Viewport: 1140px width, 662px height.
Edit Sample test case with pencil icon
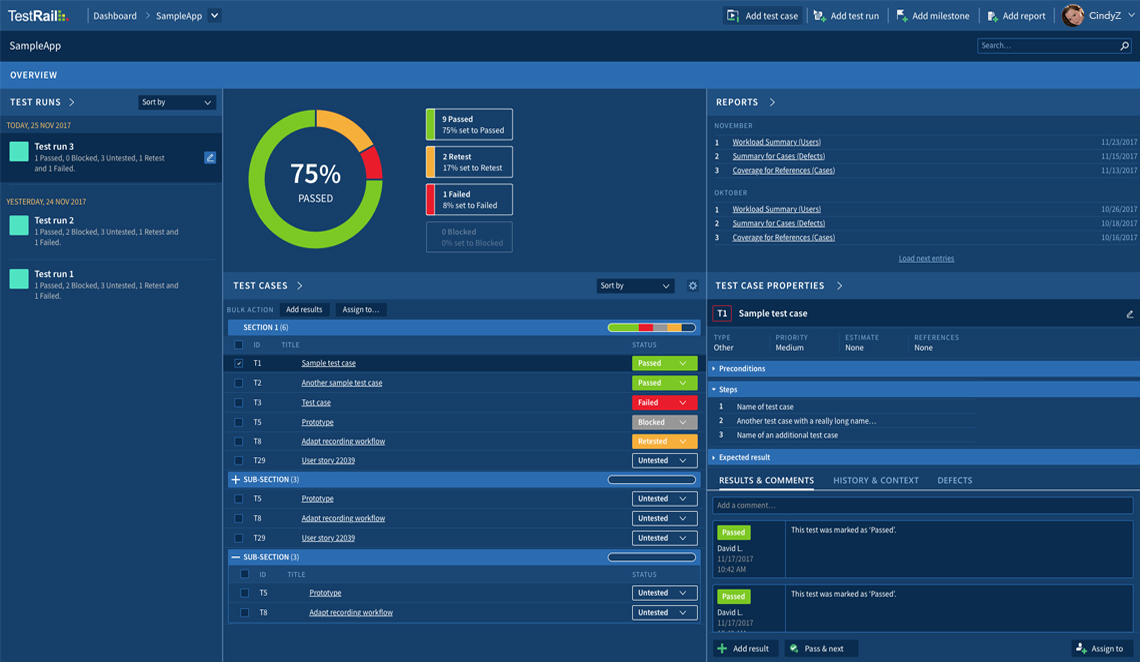point(1129,314)
